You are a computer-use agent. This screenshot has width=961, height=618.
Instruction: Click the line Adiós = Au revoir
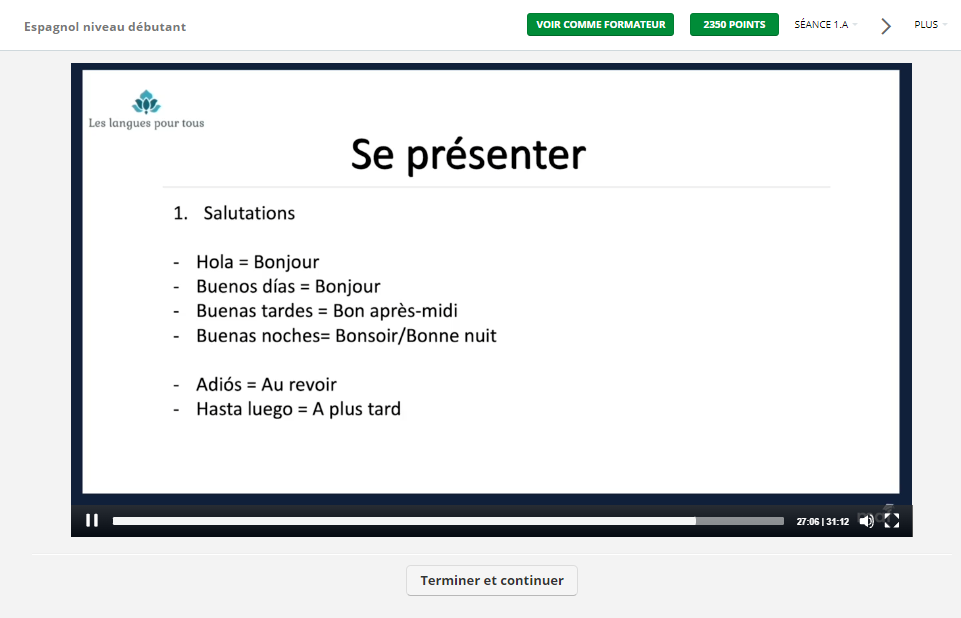(x=266, y=384)
